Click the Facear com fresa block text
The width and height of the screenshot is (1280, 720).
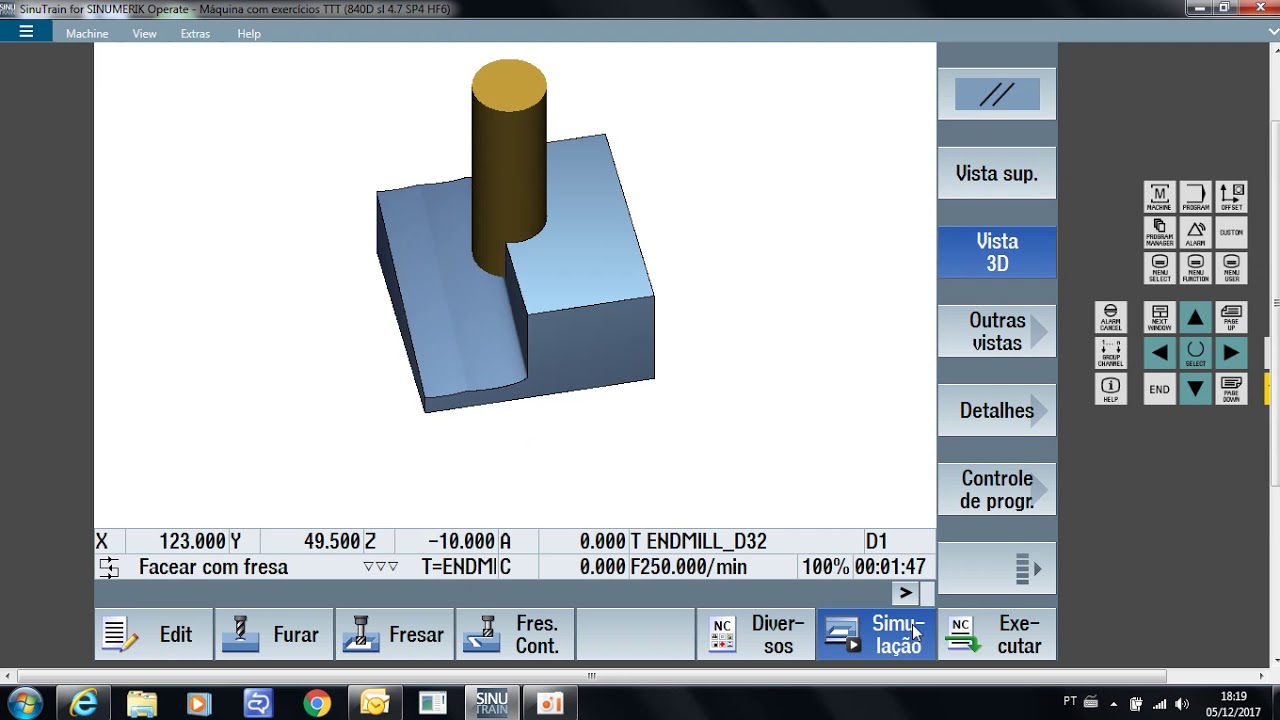(x=213, y=567)
